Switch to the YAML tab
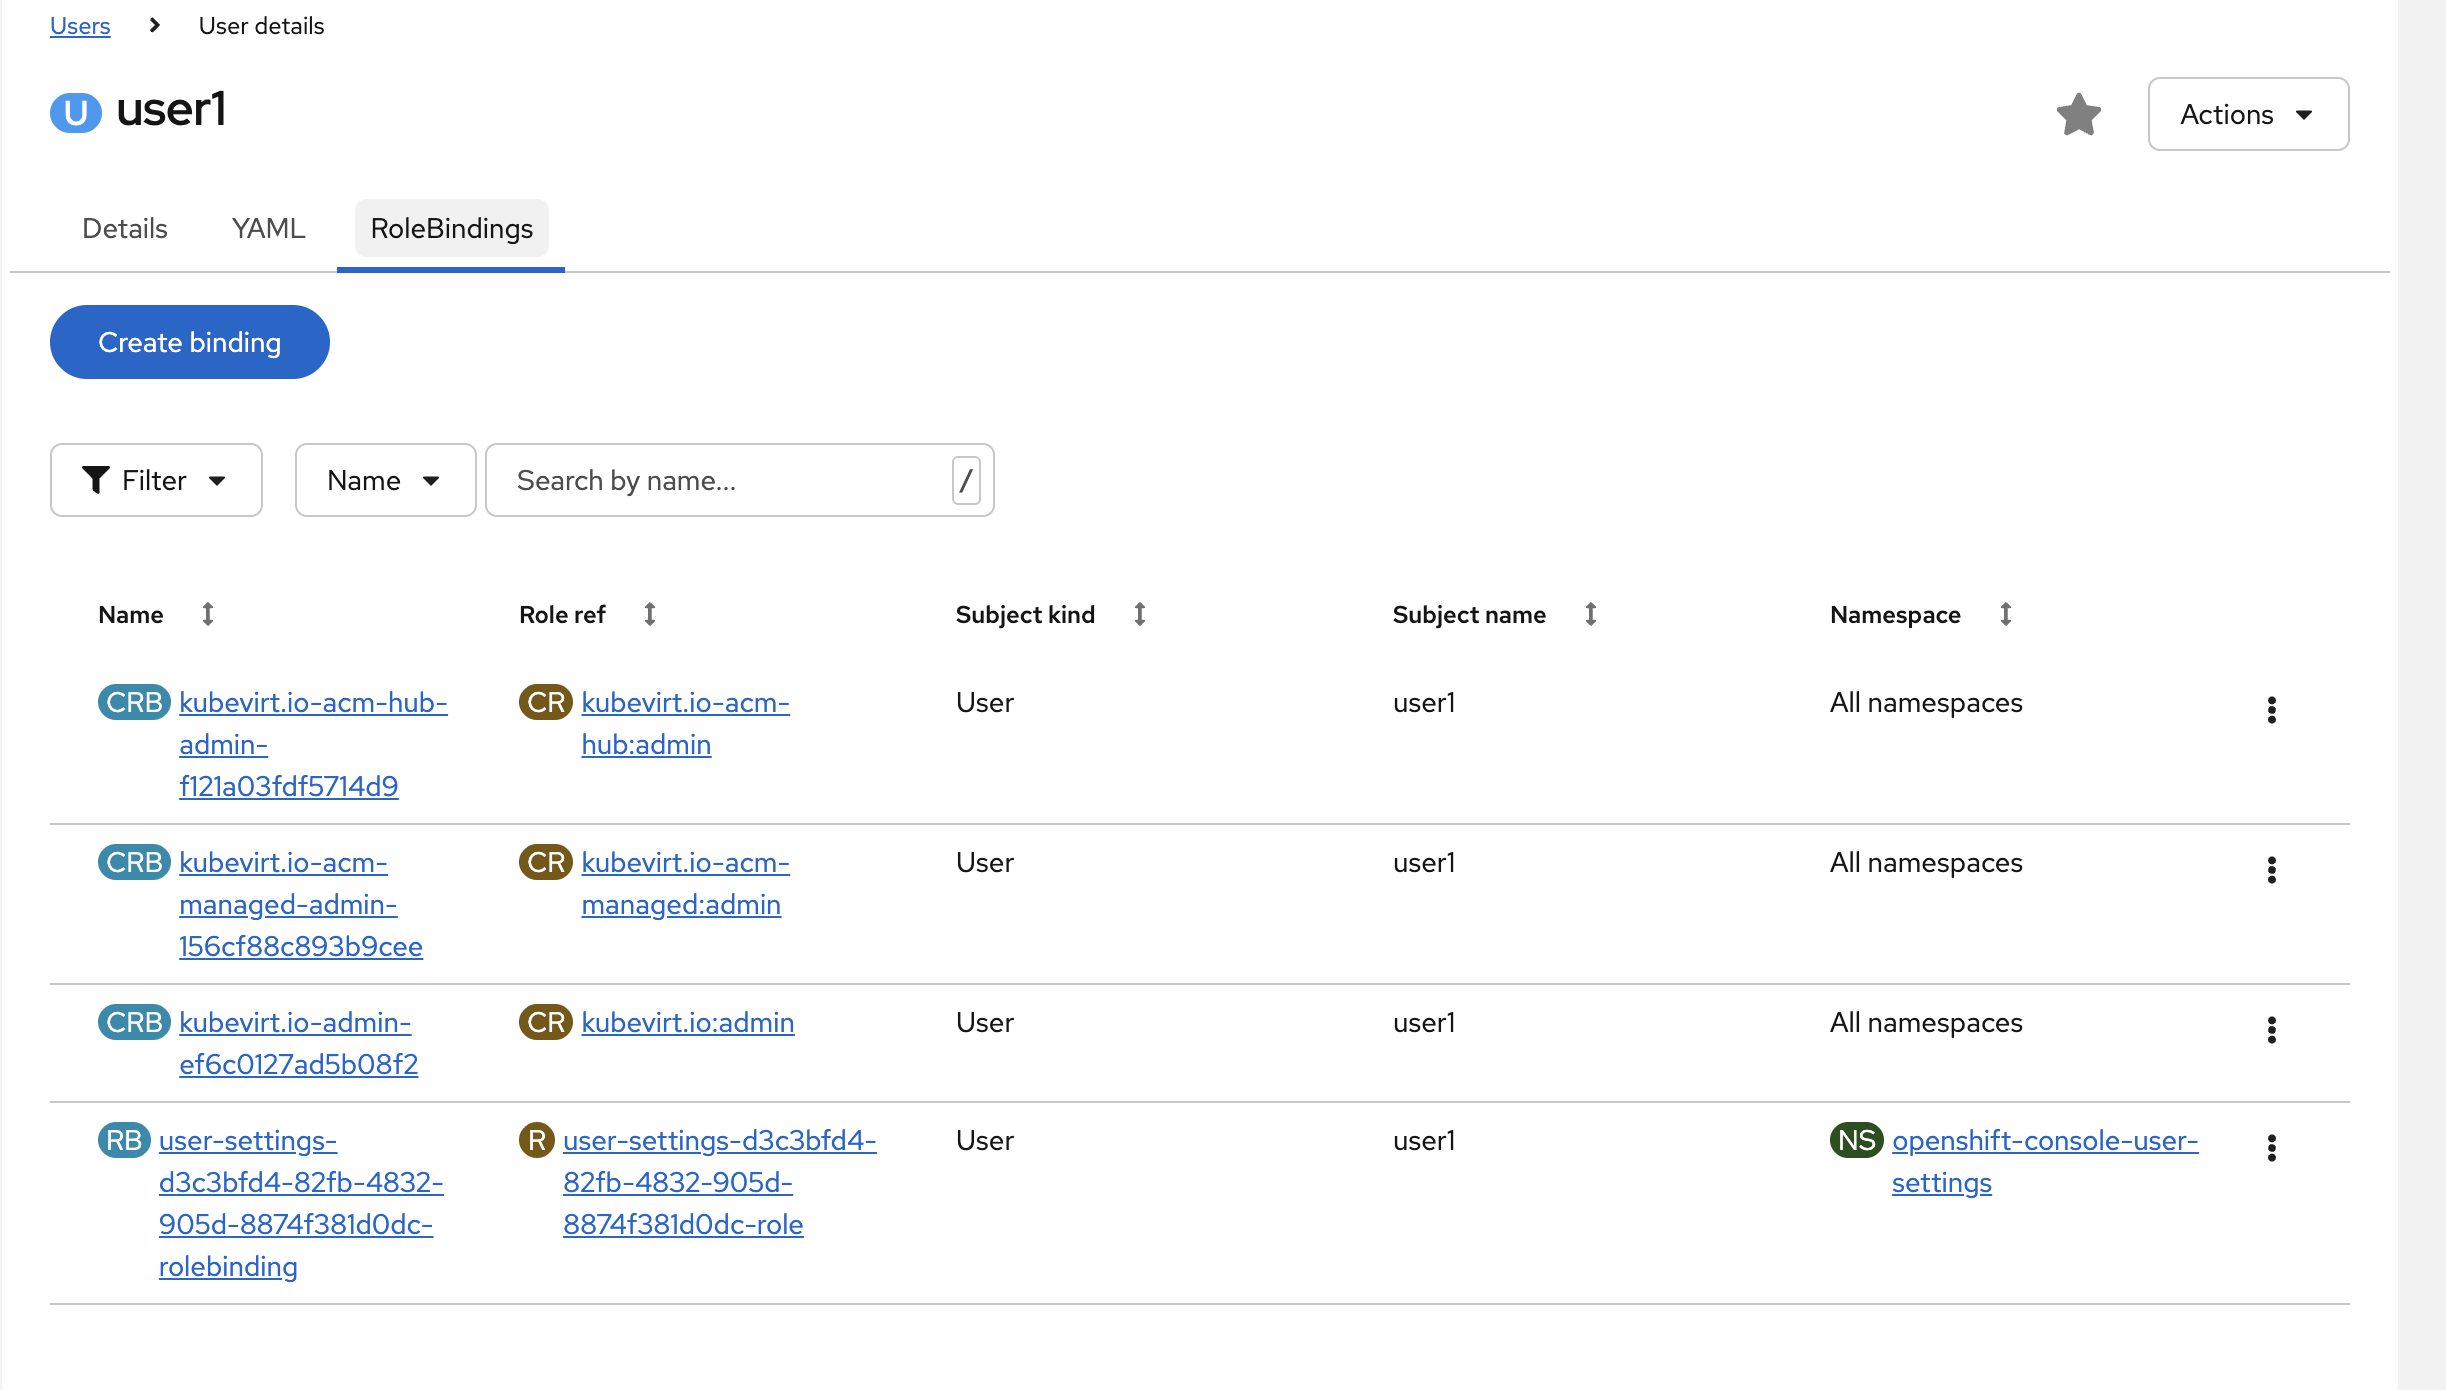This screenshot has height=1390, width=2446. pos(268,228)
